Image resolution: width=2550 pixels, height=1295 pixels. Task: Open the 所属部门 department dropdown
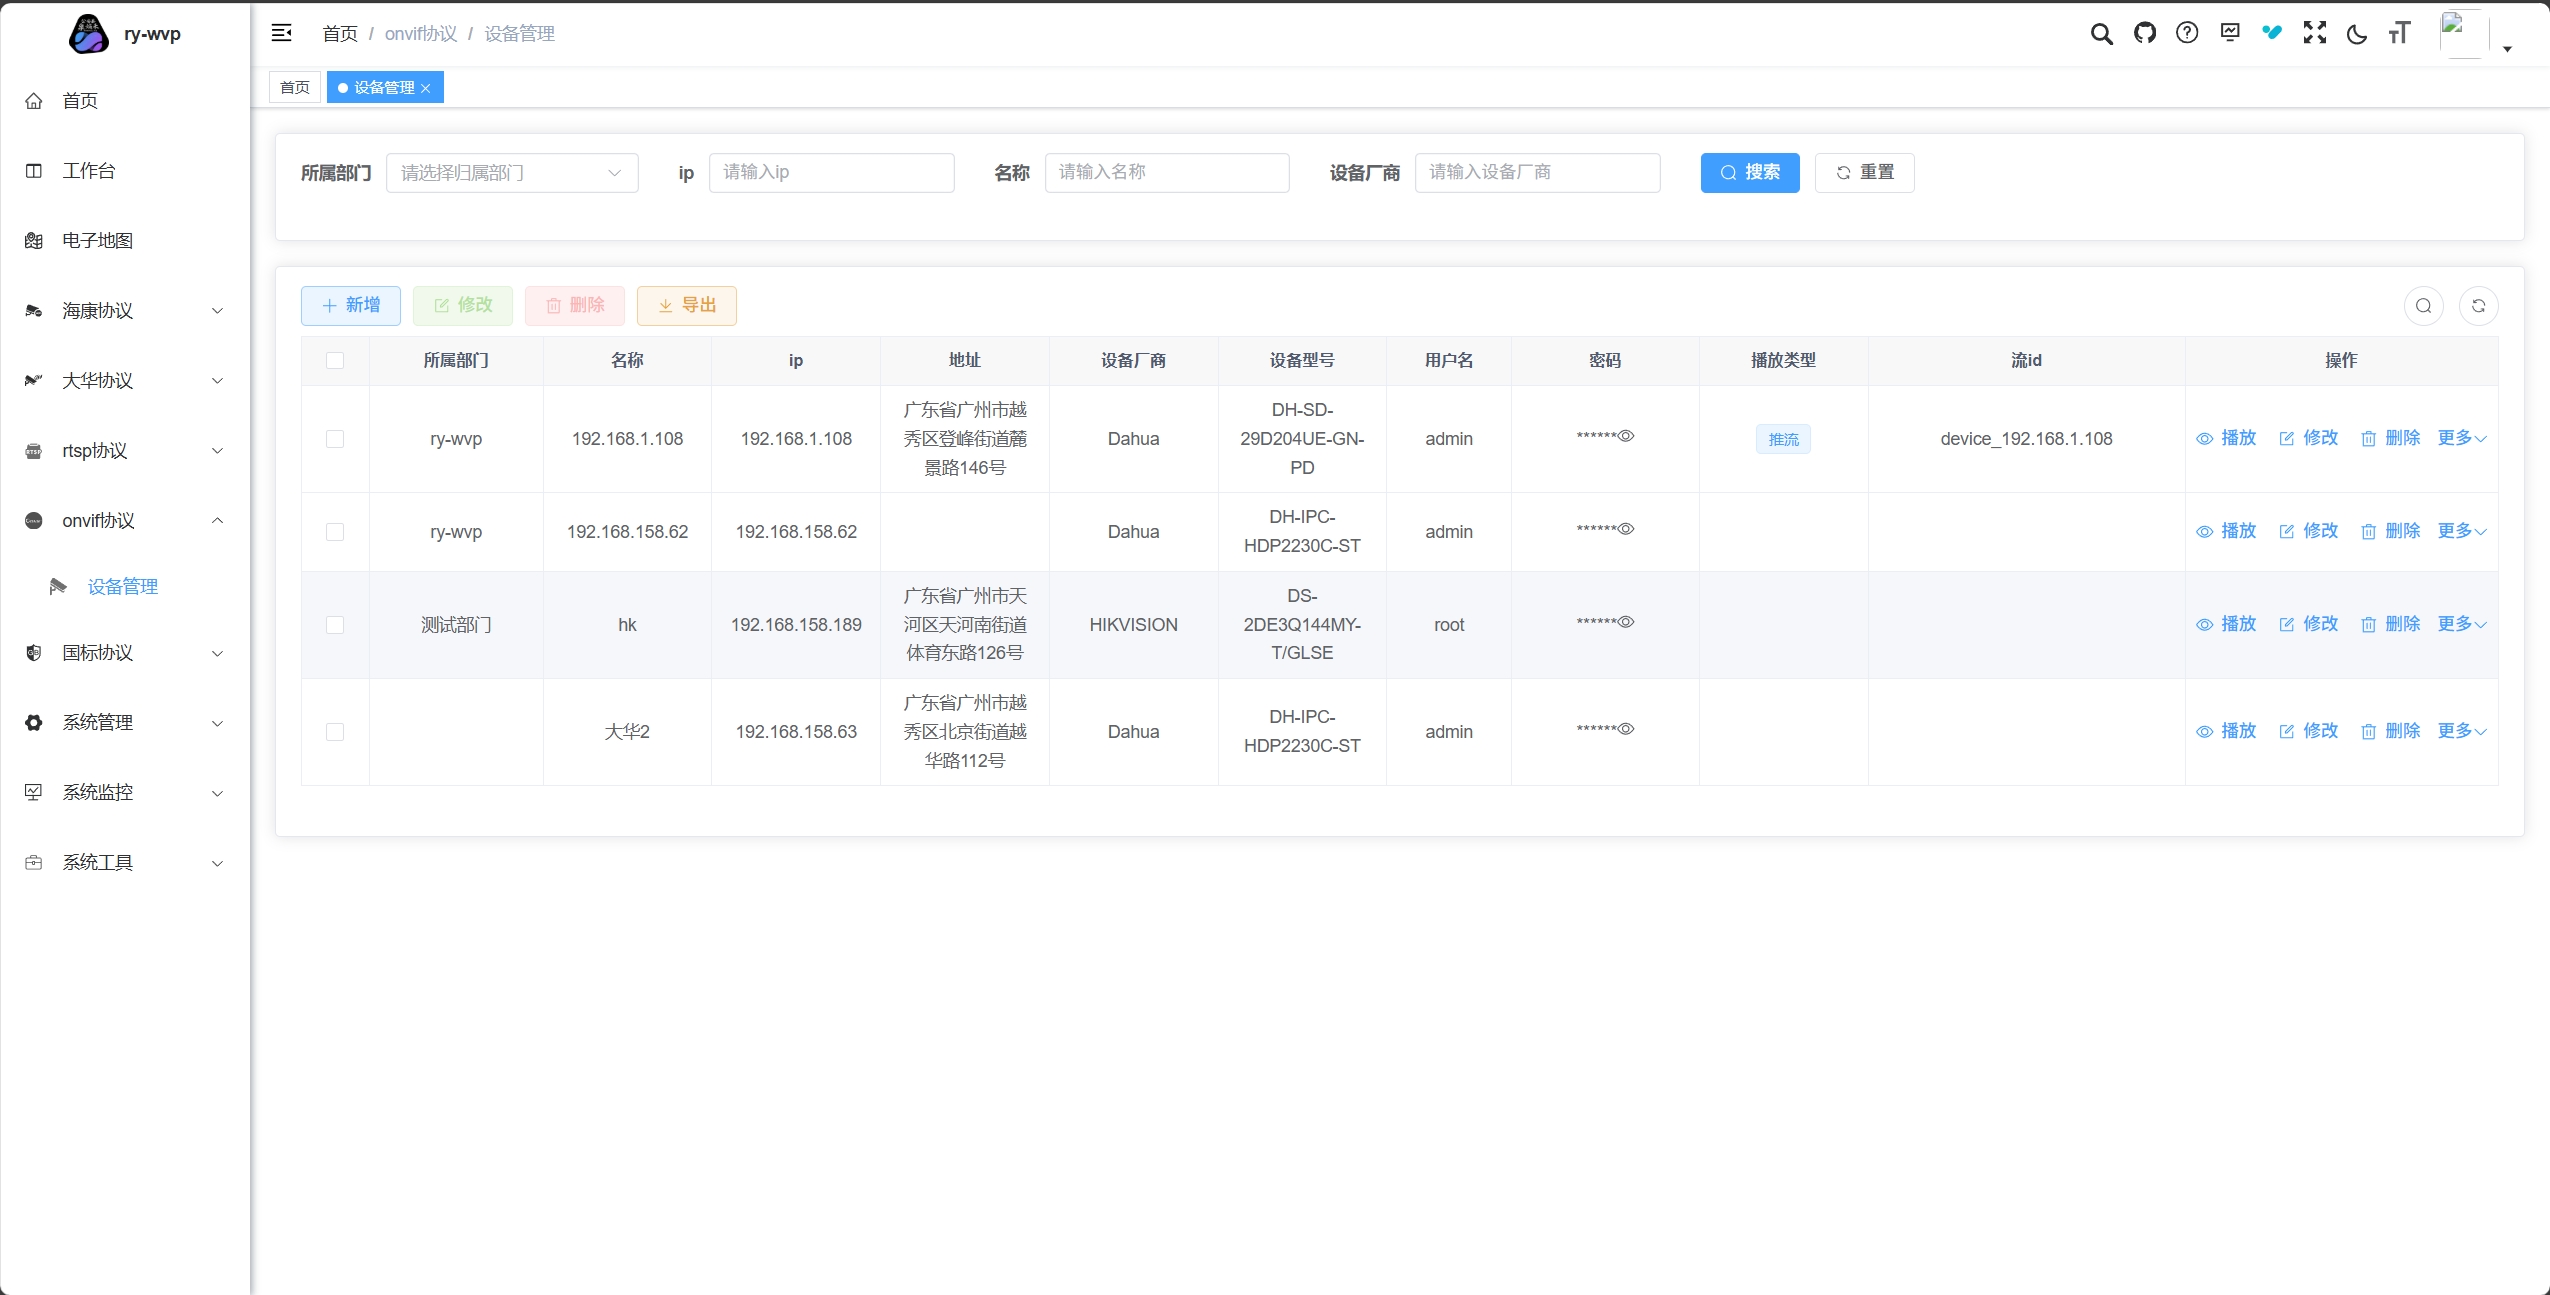tap(512, 173)
